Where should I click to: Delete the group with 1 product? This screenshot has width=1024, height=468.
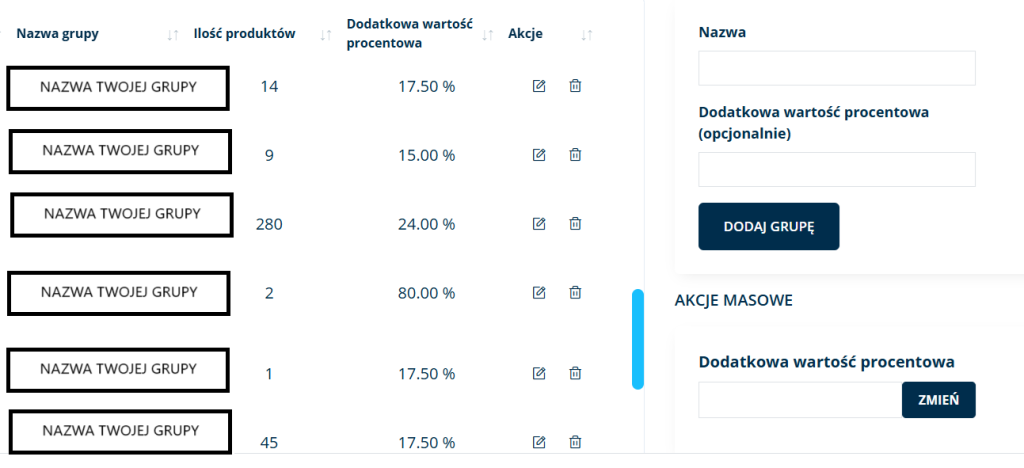point(575,373)
